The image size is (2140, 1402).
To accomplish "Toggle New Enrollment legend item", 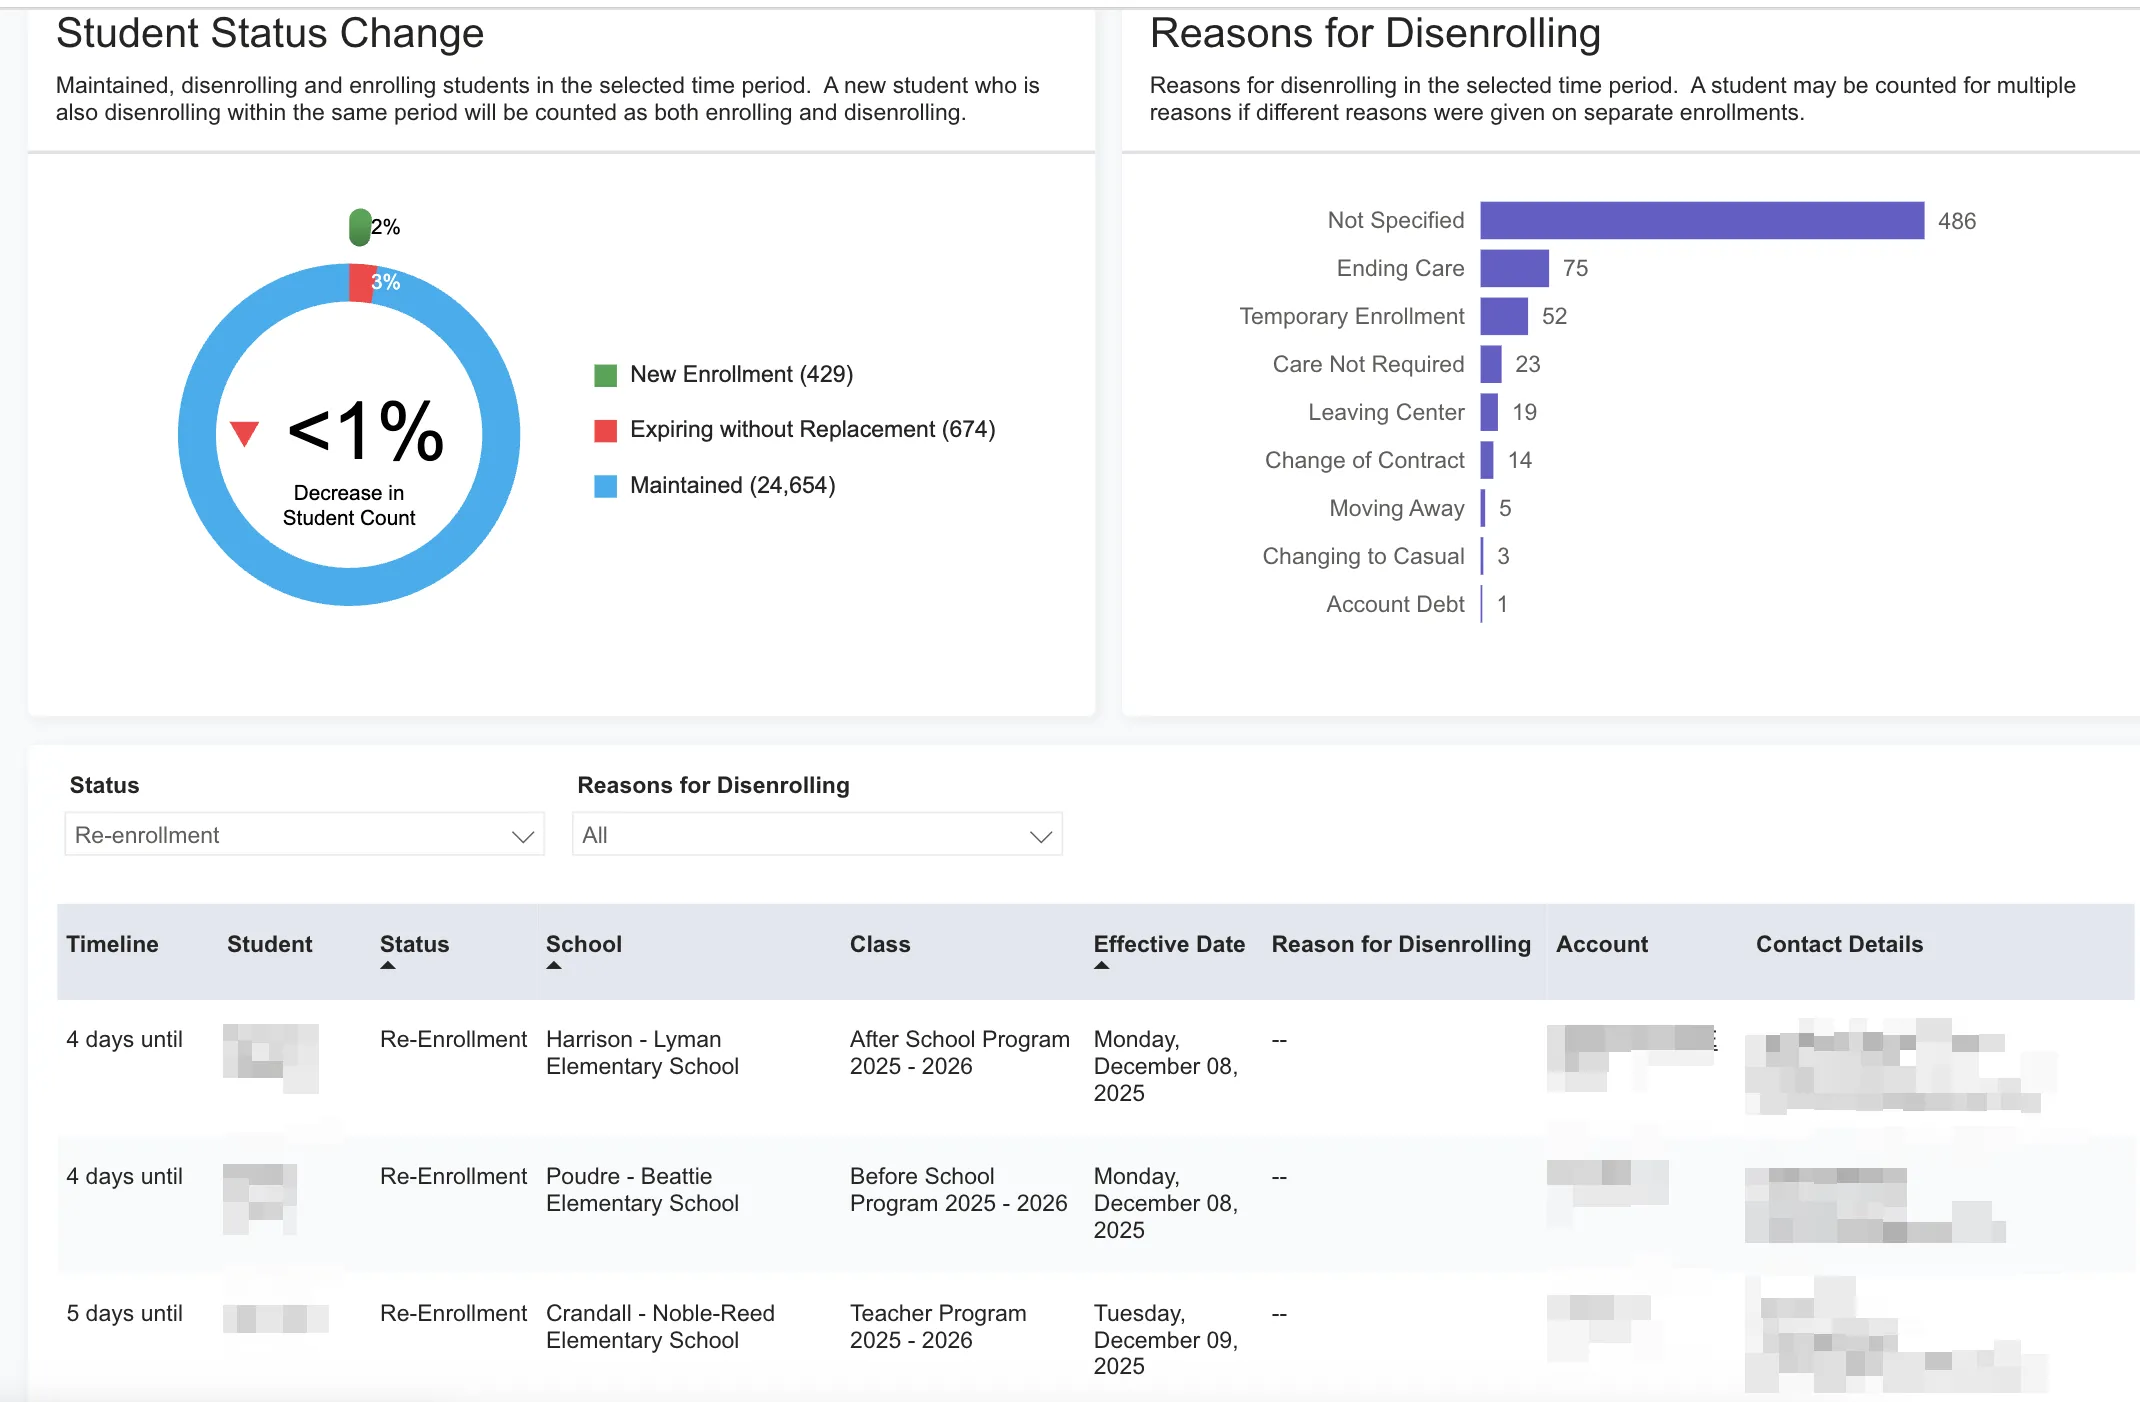I will (x=740, y=375).
